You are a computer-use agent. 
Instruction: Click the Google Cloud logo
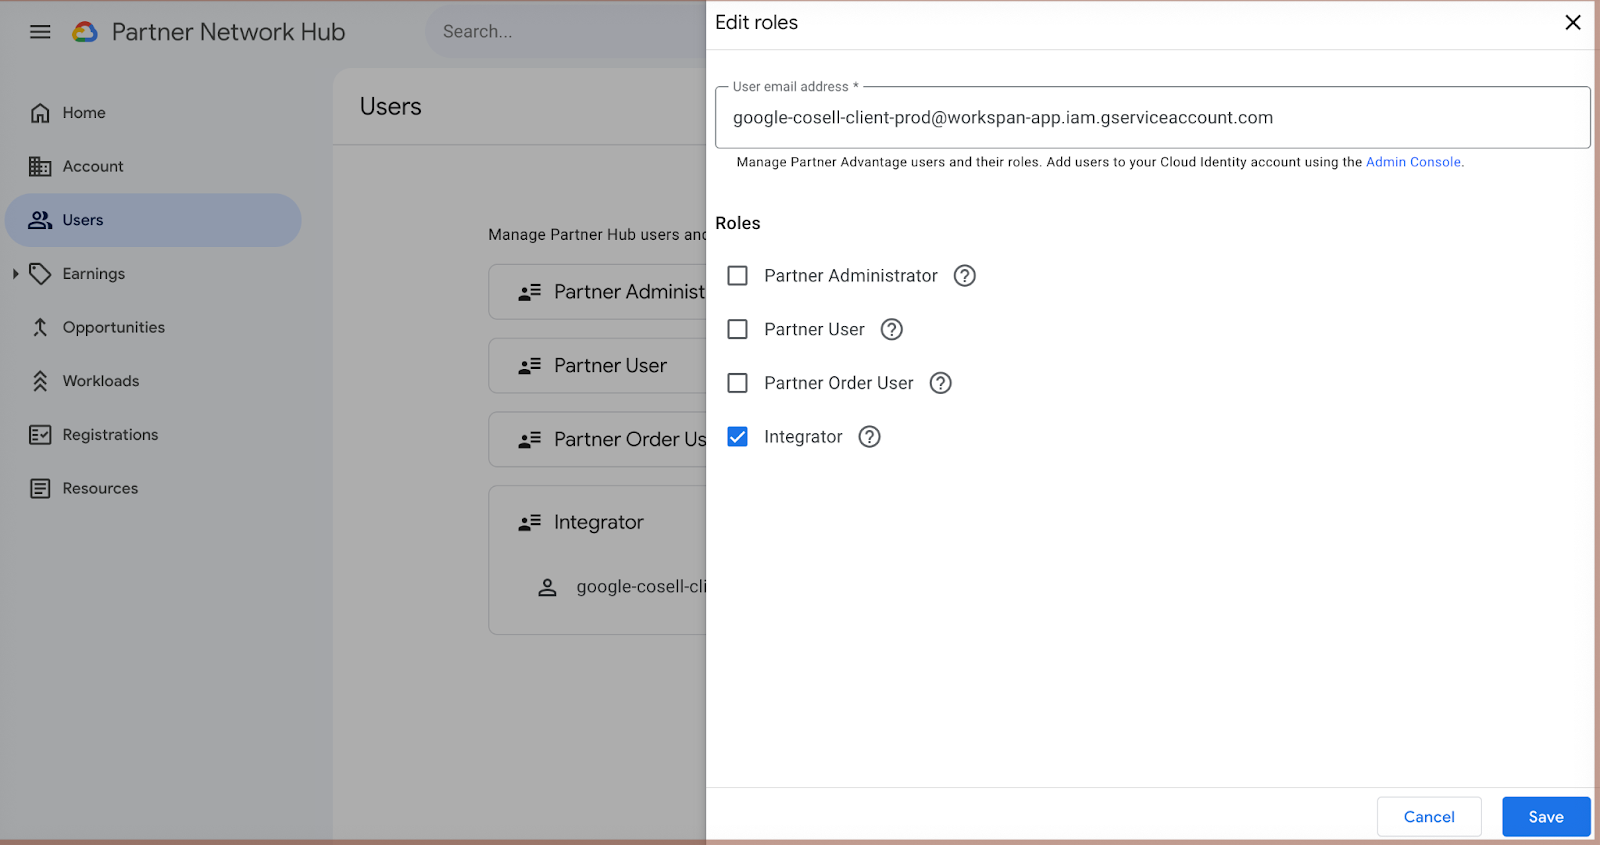click(x=85, y=32)
